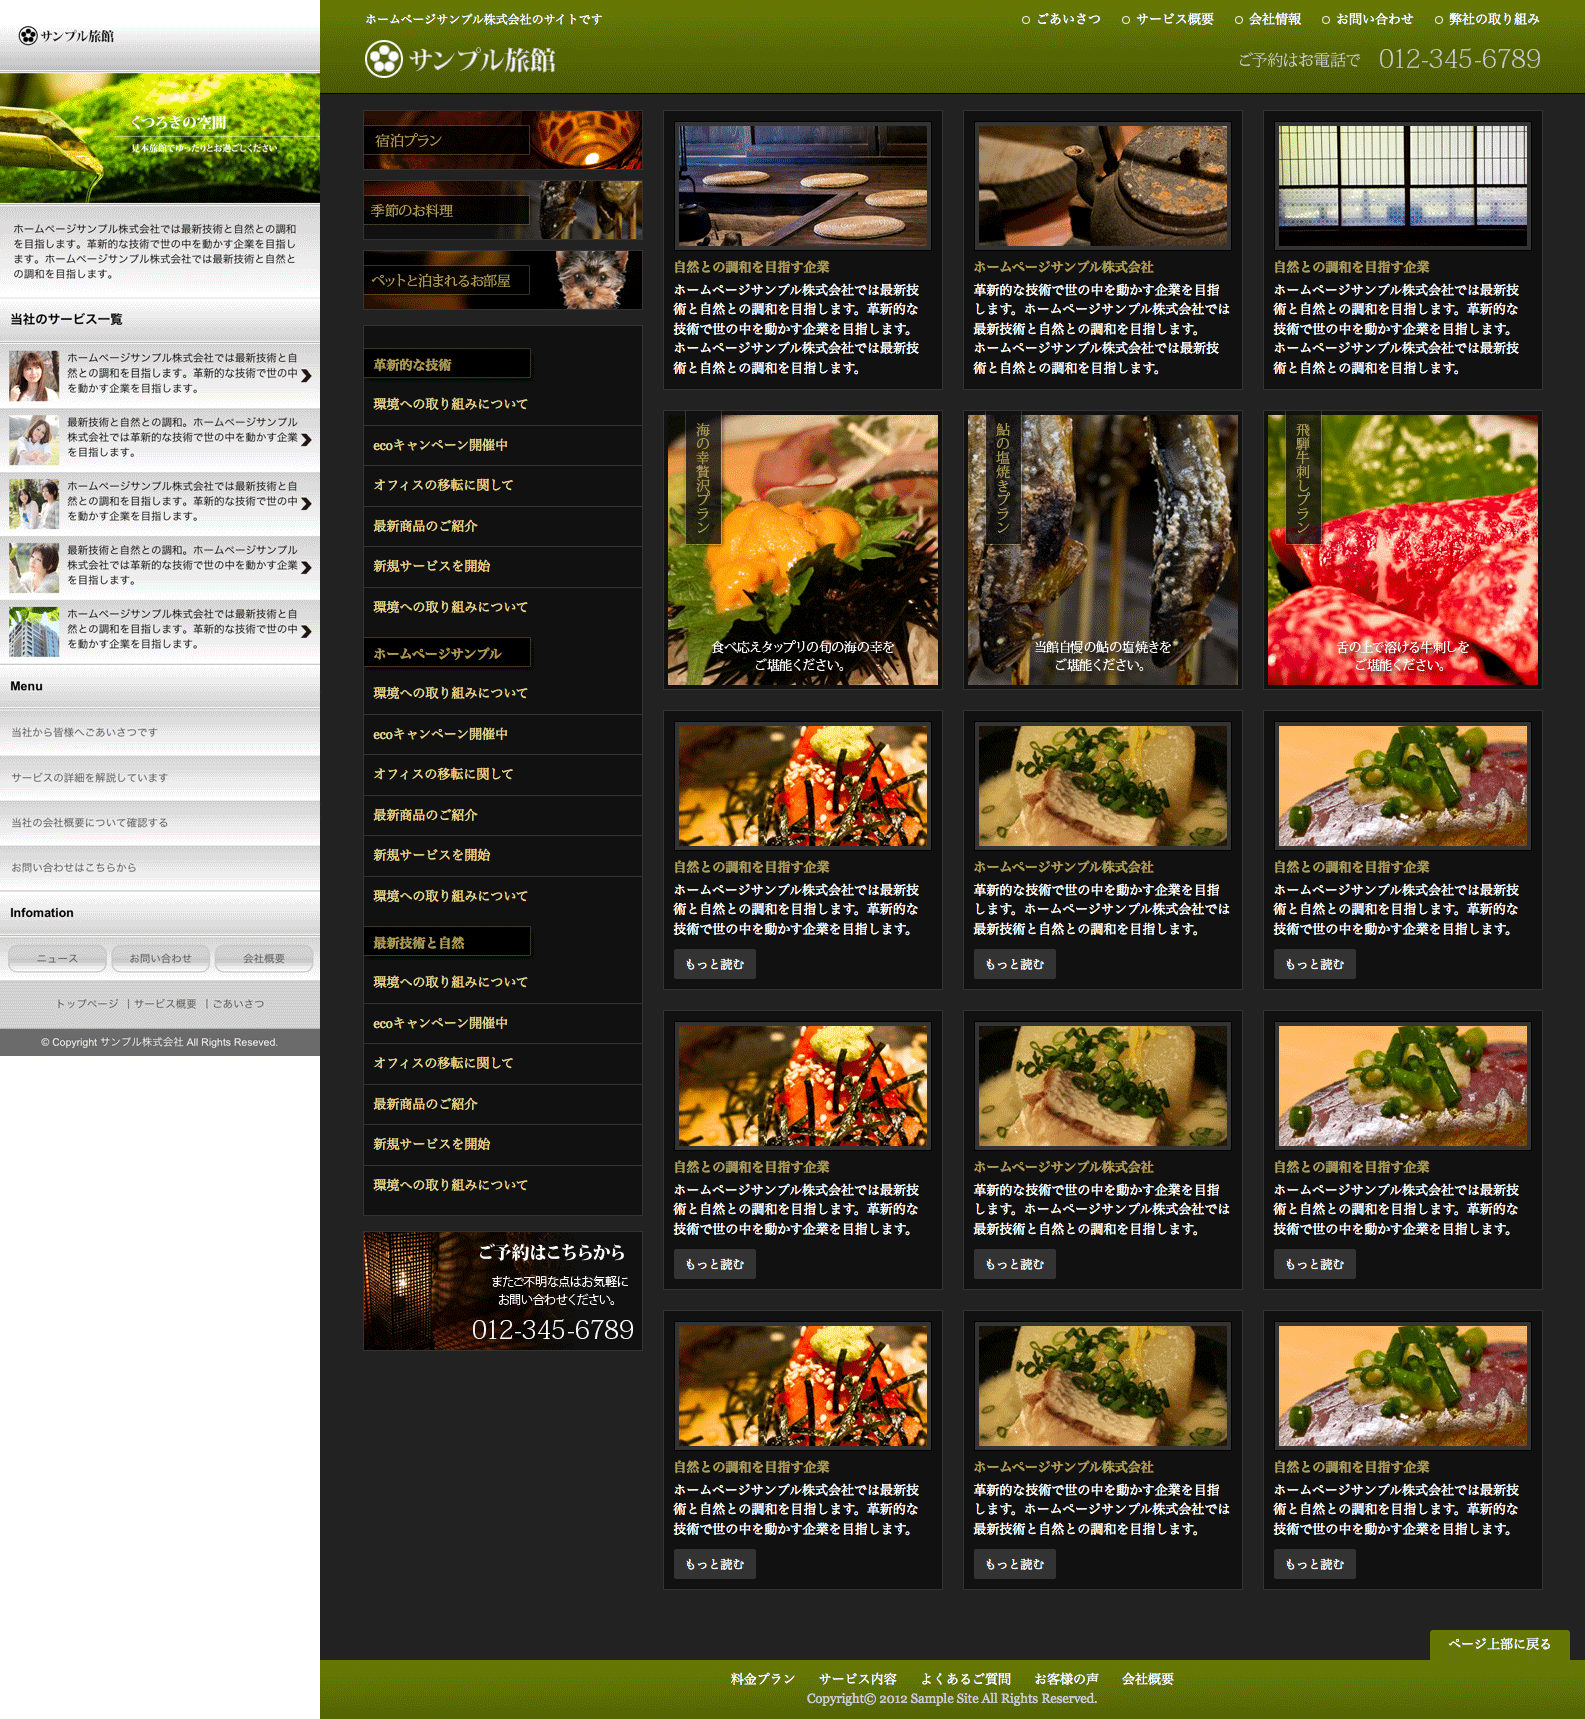Open the 季節のお料理 banner

502,210
